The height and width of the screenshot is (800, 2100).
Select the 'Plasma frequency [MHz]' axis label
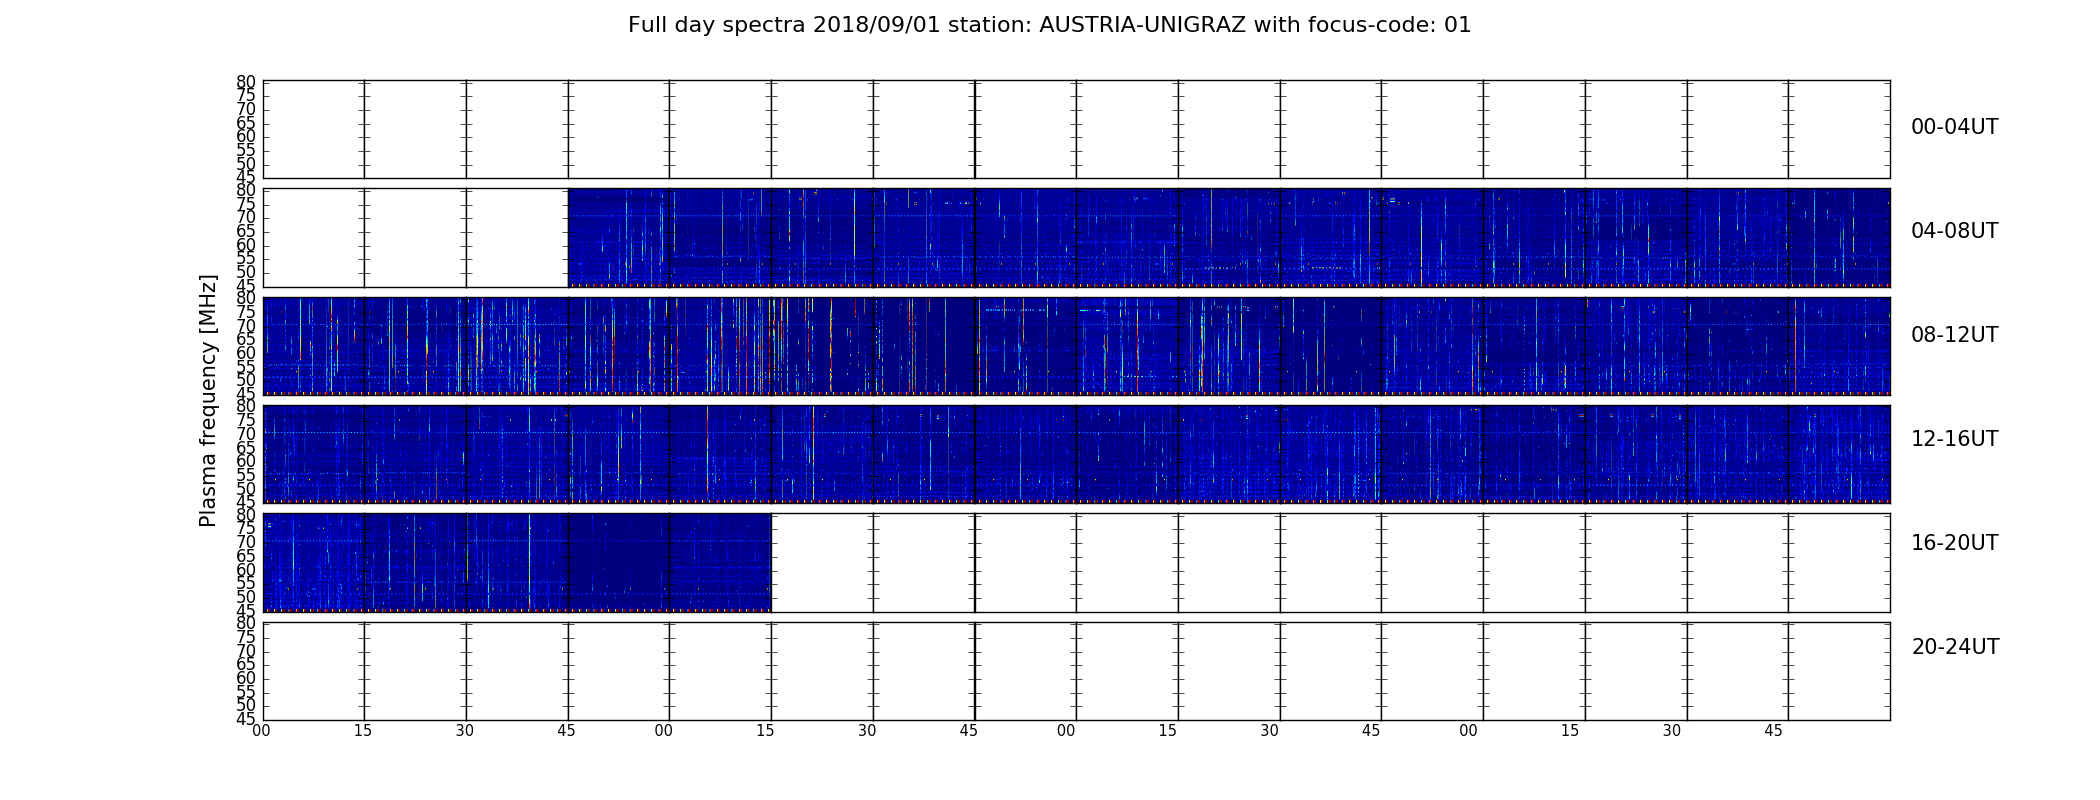coord(208,400)
